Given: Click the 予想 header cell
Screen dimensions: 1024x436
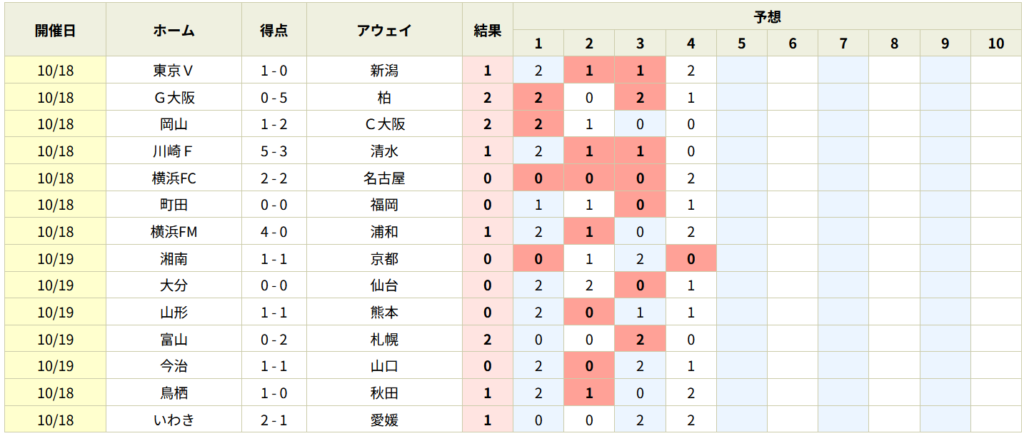Looking at the screenshot, I should pos(767,17).
